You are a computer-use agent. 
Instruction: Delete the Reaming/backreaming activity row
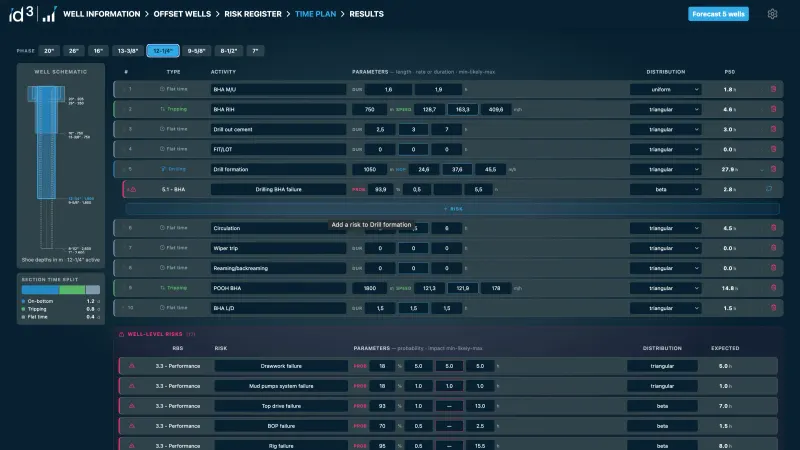pyautogui.click(x=773, y=268)
